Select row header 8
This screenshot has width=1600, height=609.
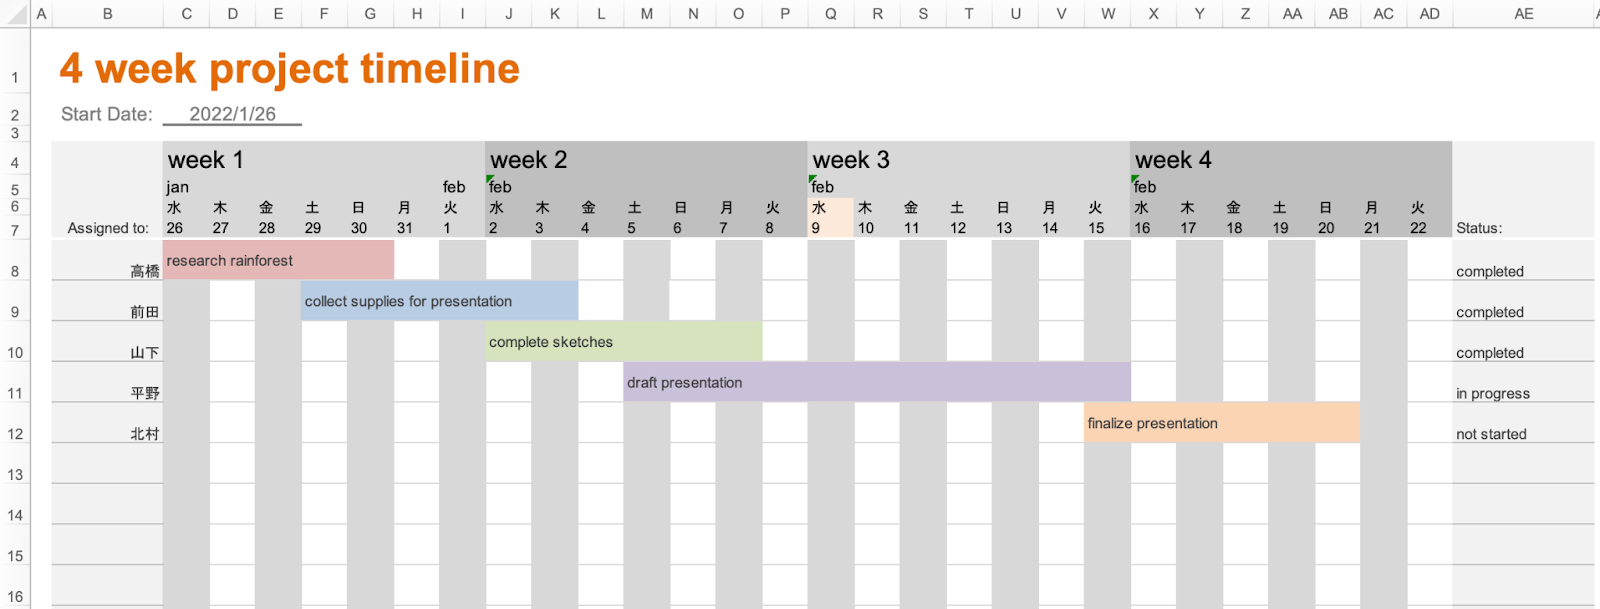point(15,271)
